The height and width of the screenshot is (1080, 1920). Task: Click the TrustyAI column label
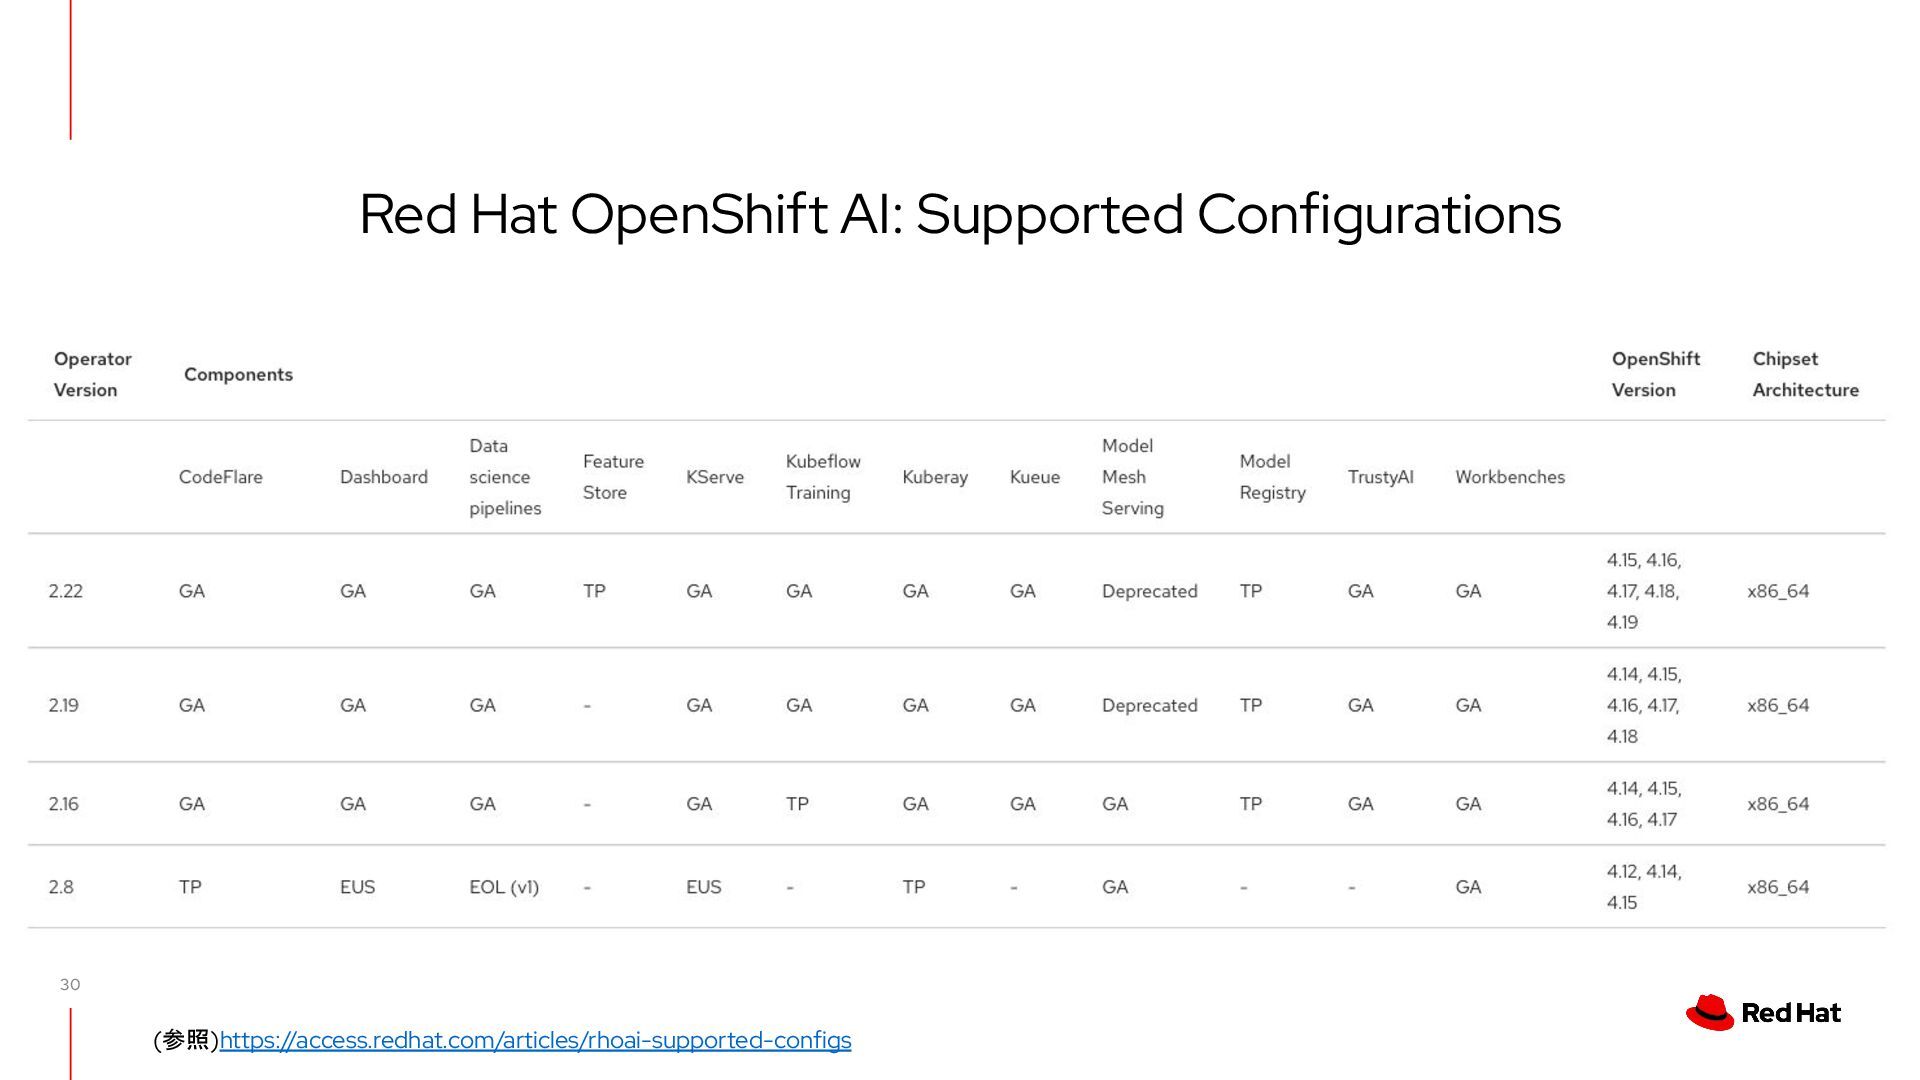point(1380,477)
